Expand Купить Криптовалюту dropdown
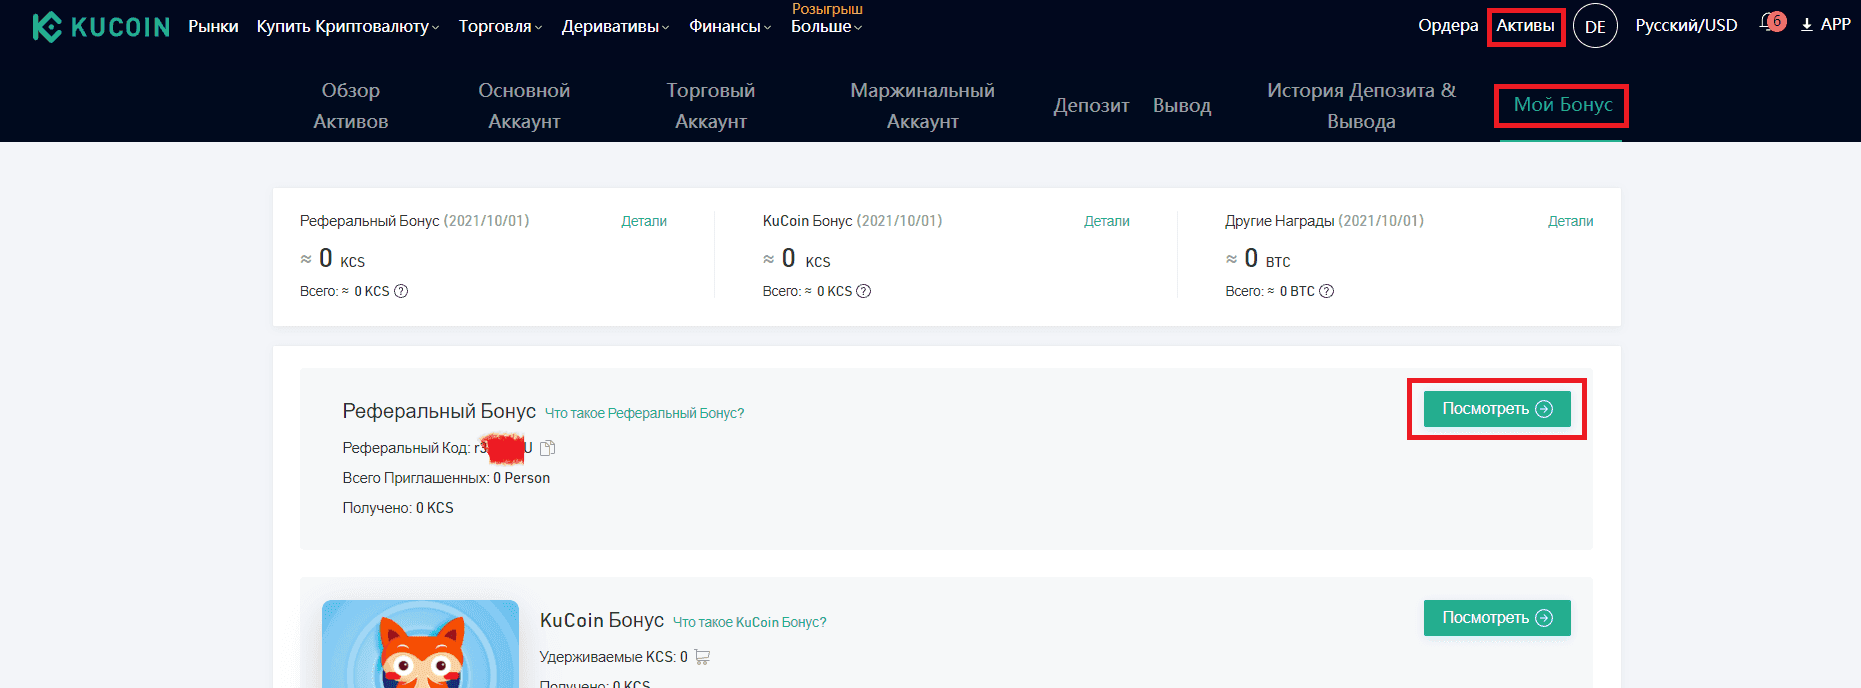 point(348,27)
